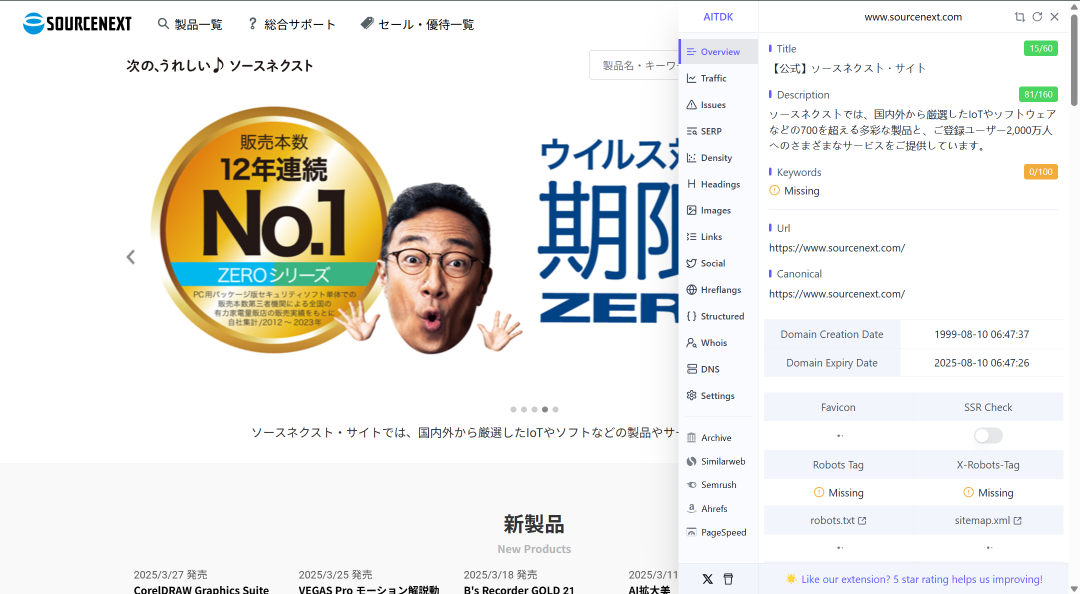1080x594 pixels.
Task: Click the Keywords Missing warning
Action: (x=794, y=191)
